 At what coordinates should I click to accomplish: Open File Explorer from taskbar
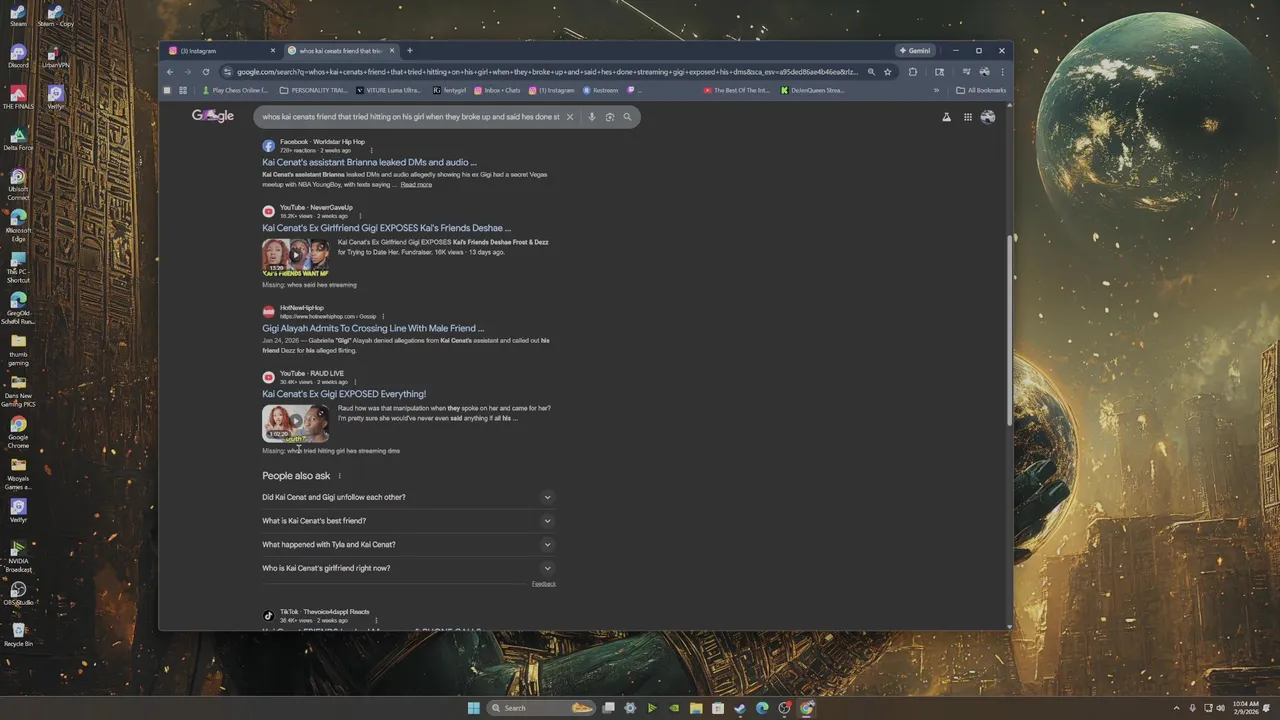[696, 708]
